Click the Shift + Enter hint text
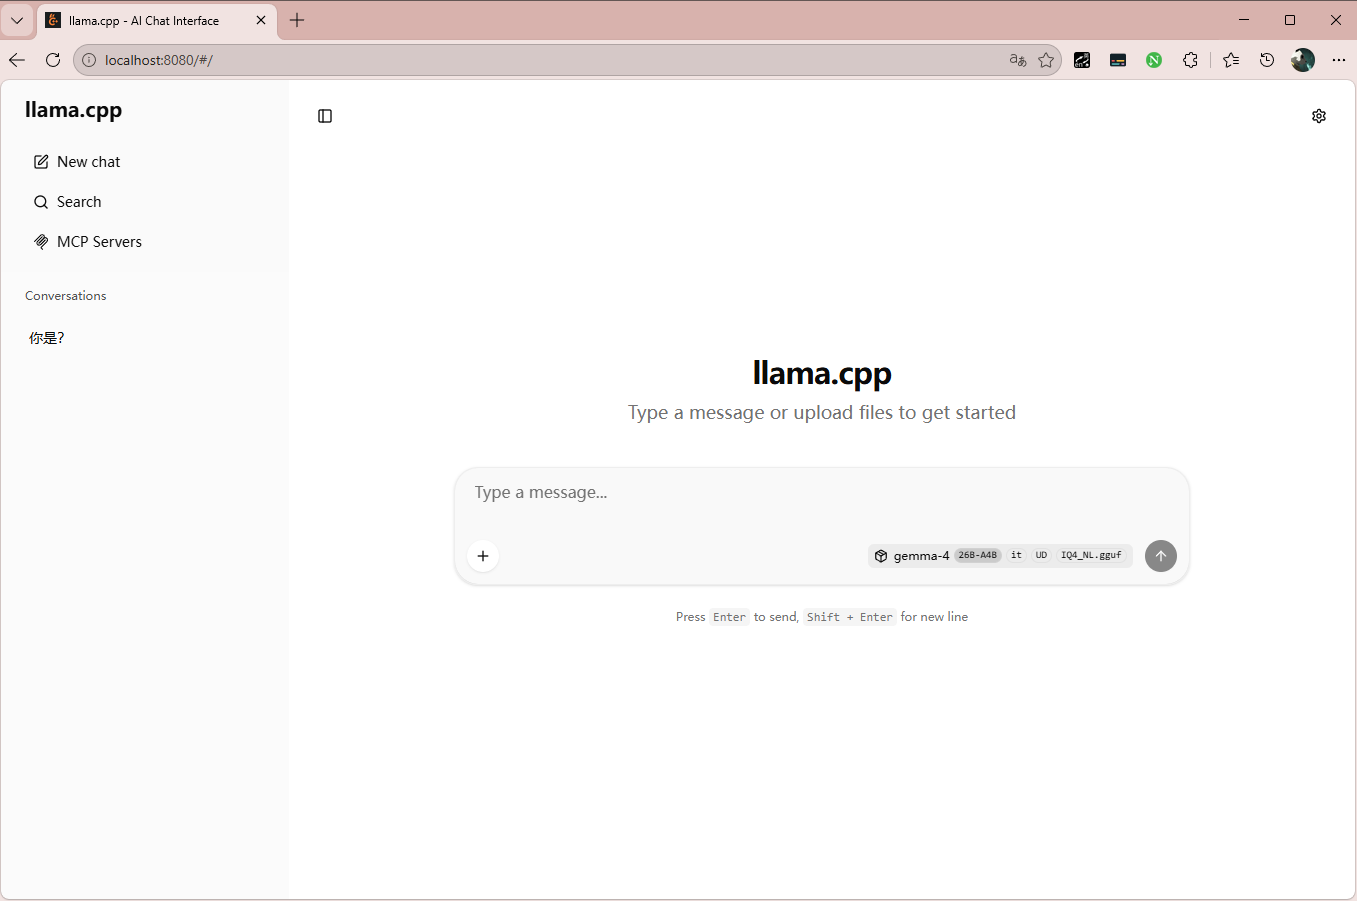The width and height of the screenshot is (1357, 901). (850, 617)
